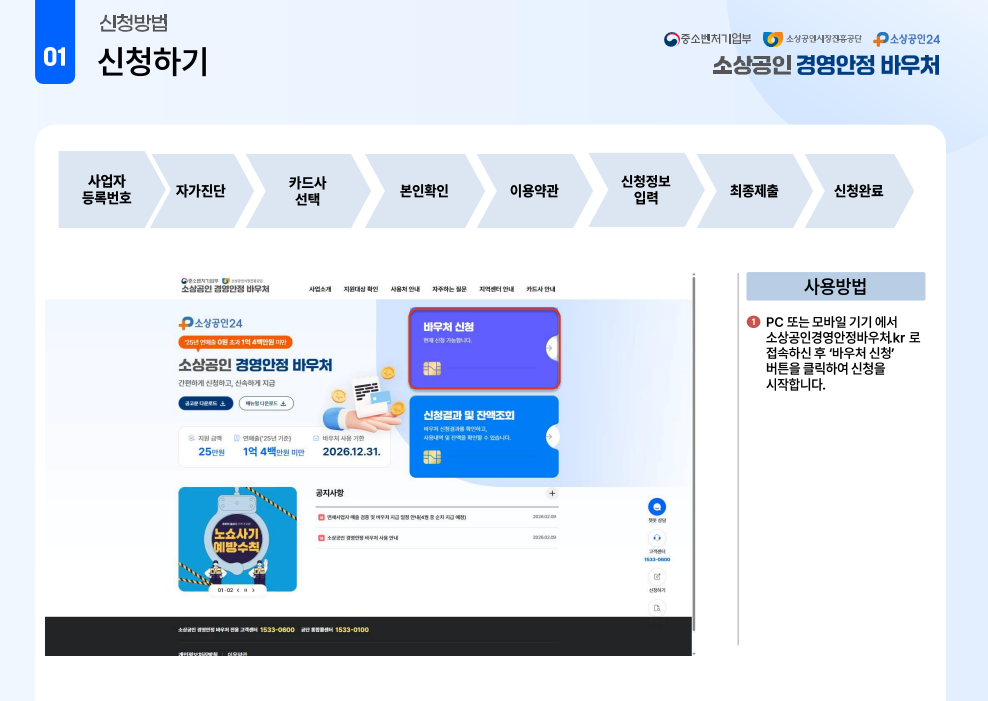
Task: Click the webpage vertical scrollbar
Action: [693, 453]
